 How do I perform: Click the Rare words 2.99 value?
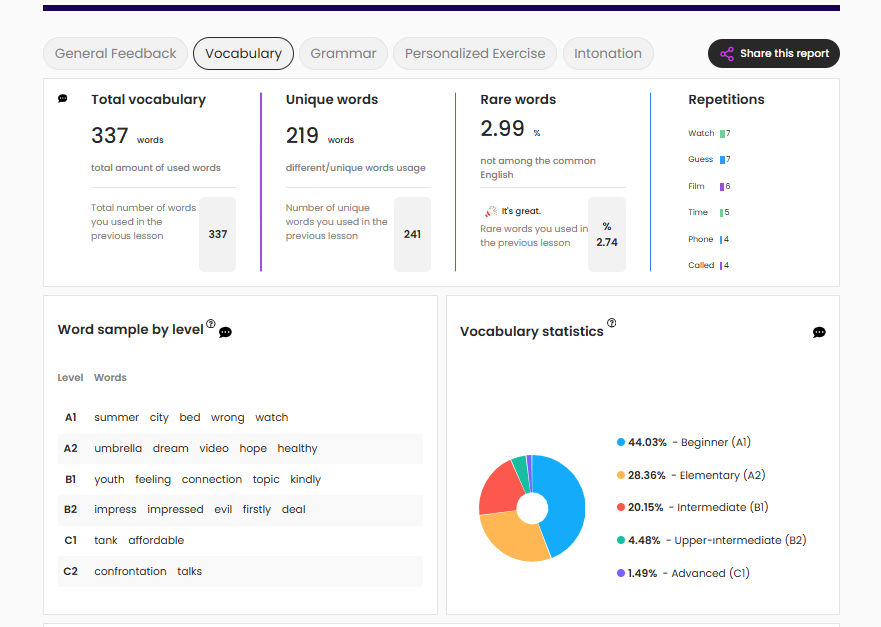pyautogui.click(x=502, y=129)
